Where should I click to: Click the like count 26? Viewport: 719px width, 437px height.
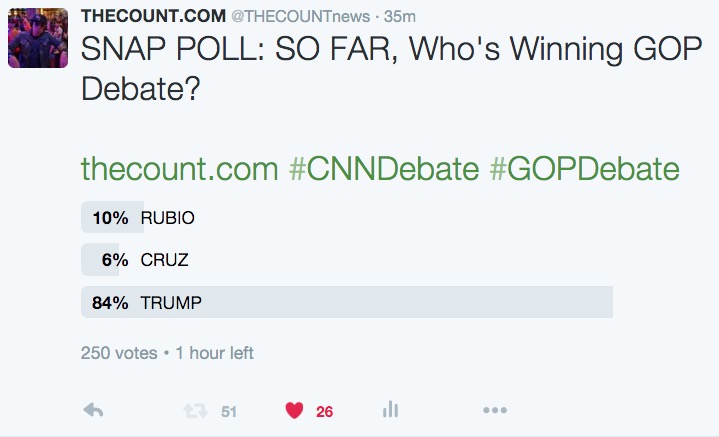click(324, 411)
